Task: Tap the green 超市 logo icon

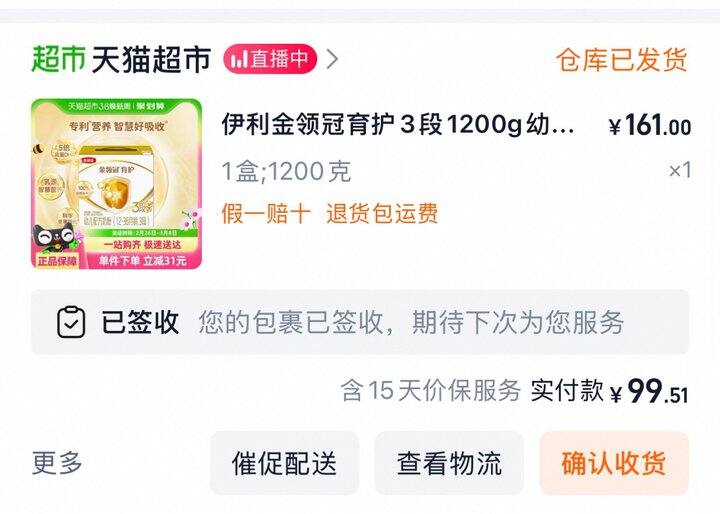Action: coord(58,59)
